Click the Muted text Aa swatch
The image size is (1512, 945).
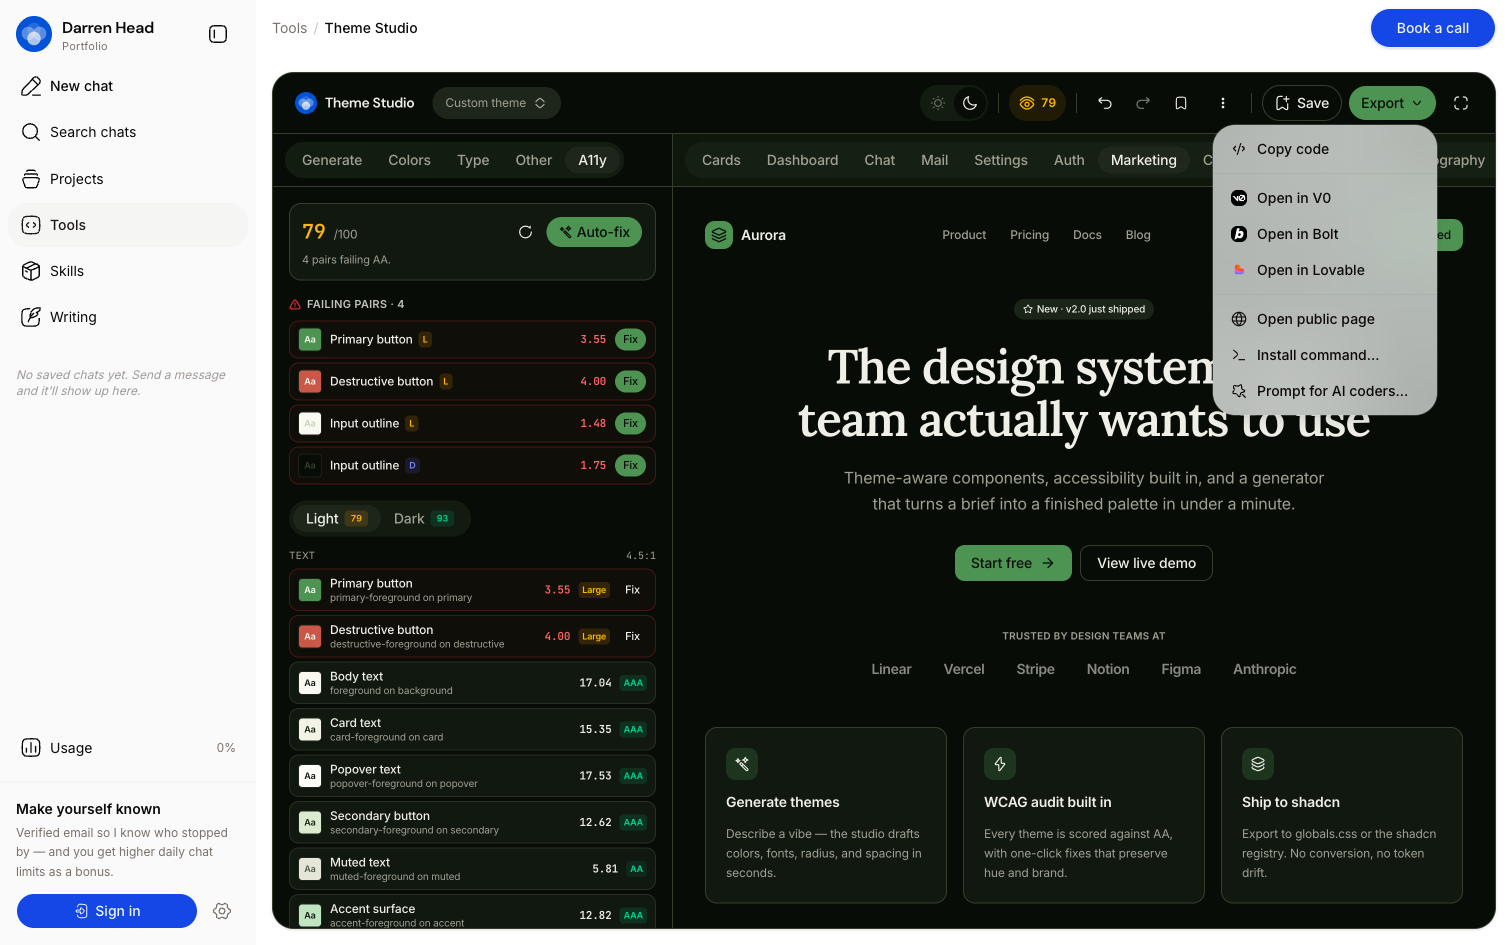tap(310, 869)
